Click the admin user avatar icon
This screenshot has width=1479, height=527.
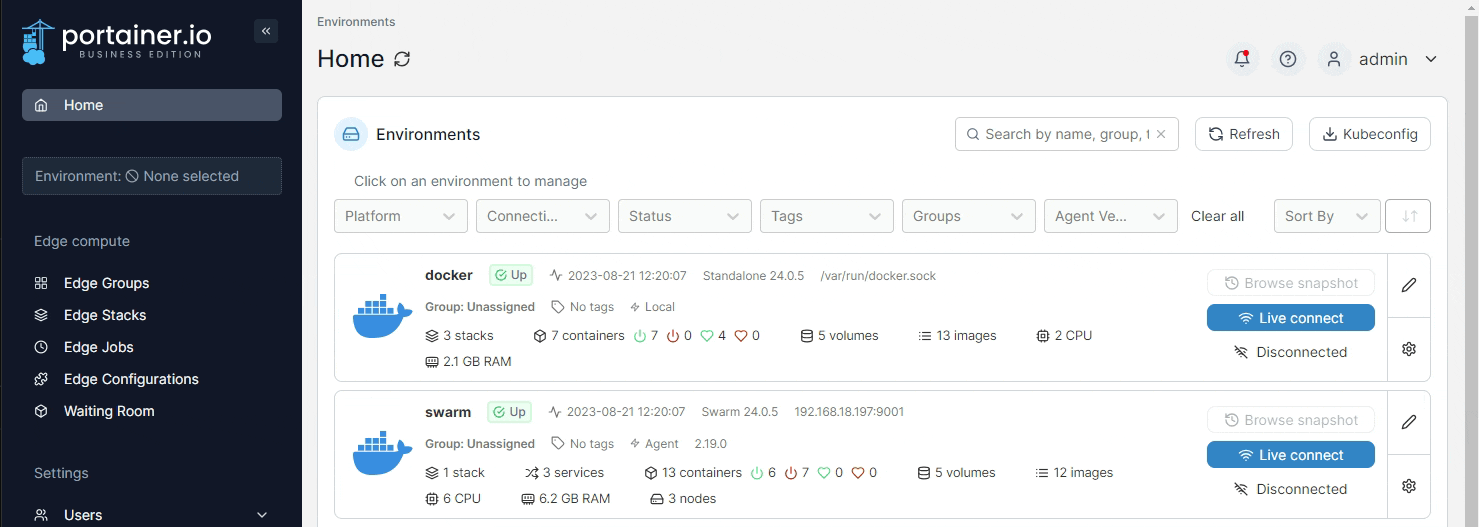pos(1333,59)
